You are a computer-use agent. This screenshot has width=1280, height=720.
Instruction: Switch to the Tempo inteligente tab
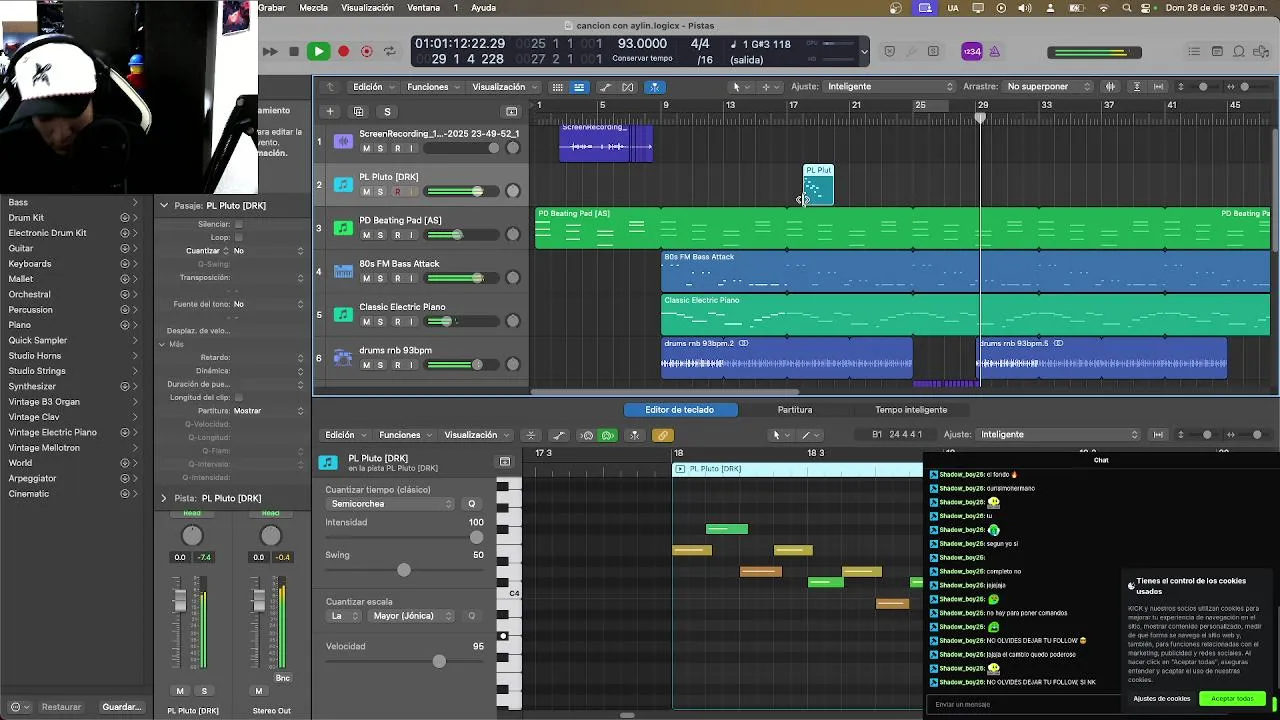911,410
